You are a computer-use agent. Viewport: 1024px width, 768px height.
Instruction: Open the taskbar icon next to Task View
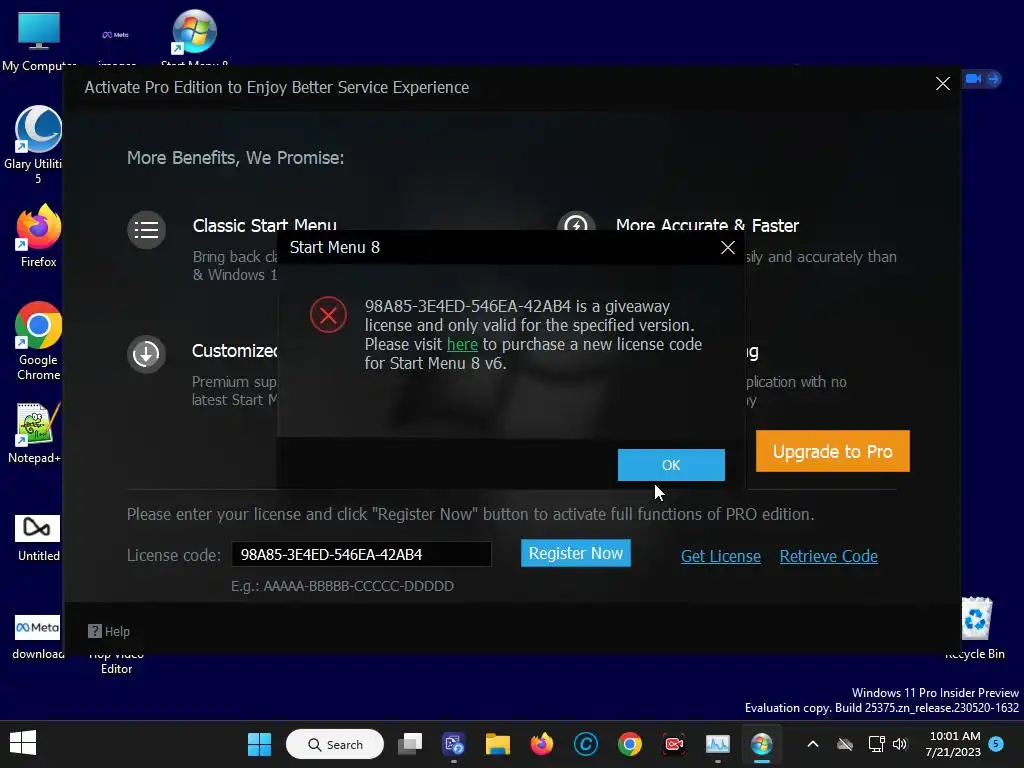pos(453,744)
